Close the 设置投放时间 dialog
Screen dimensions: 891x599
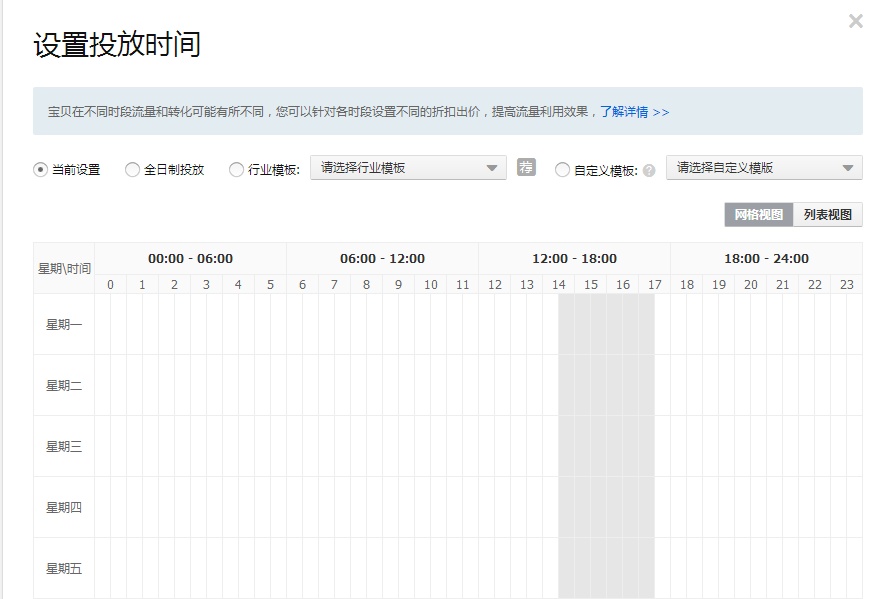(856, 20)
